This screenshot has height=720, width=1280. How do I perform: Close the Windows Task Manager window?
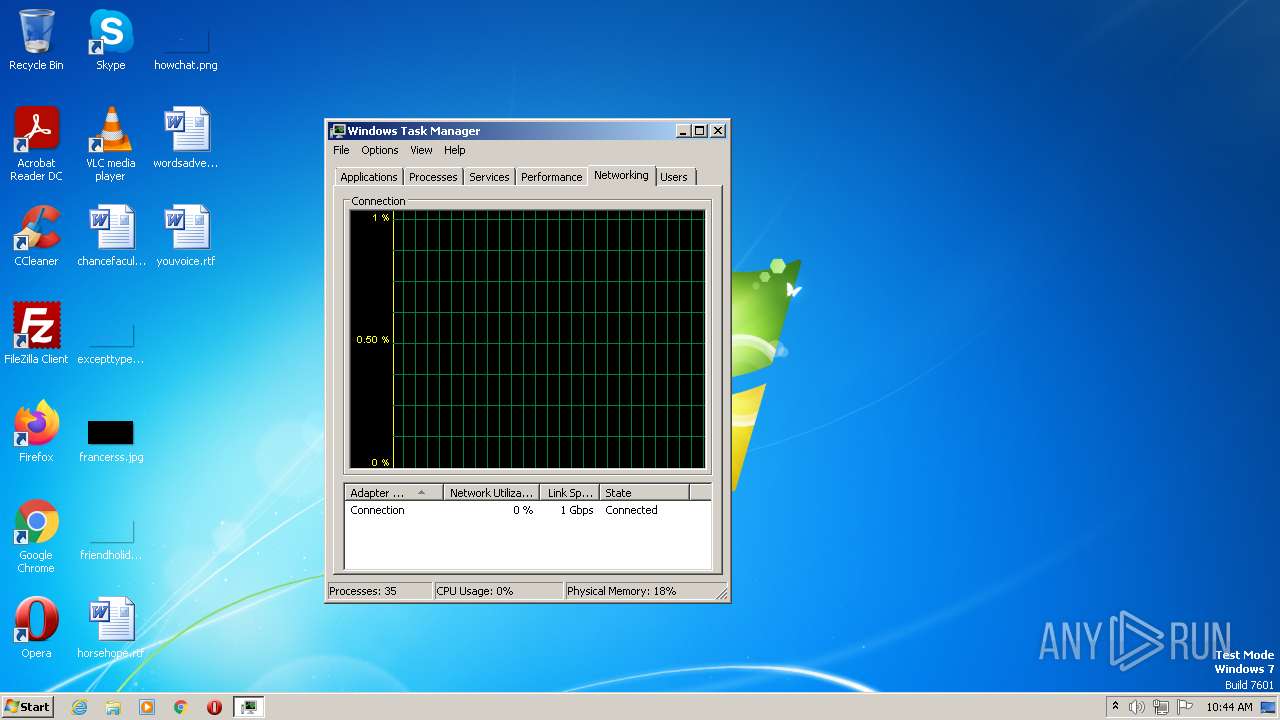718,131
